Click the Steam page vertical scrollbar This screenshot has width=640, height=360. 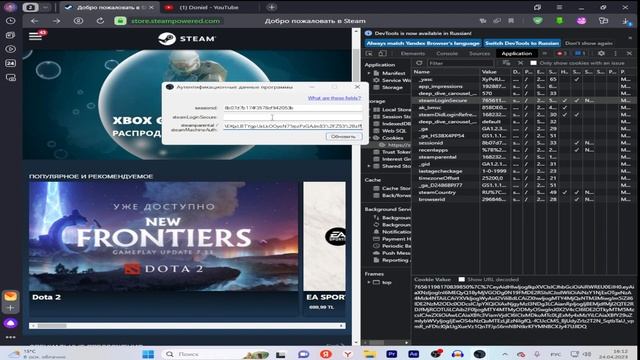[356, 188]
